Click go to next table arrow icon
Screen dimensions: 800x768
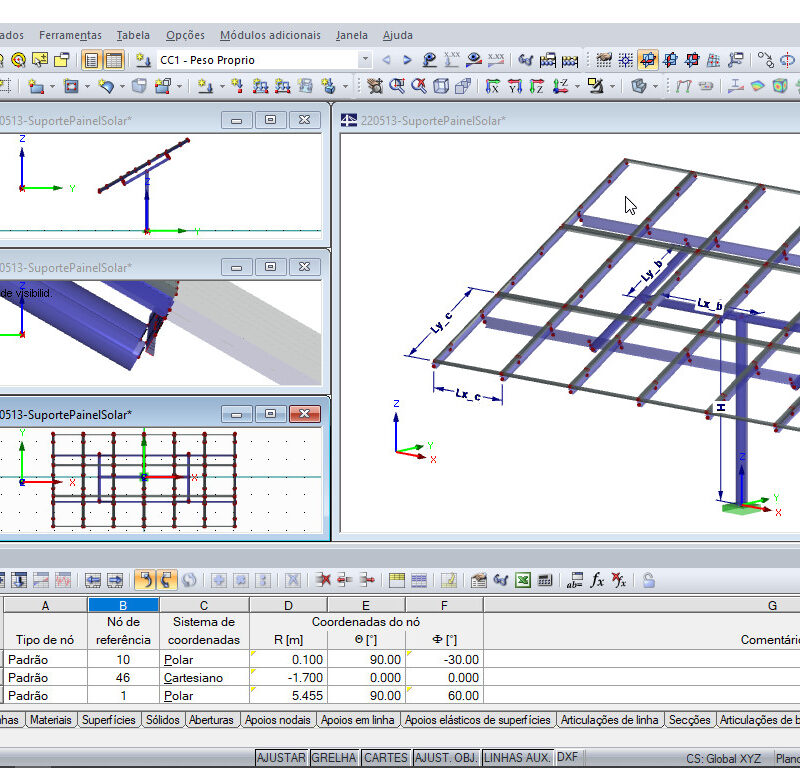[115, 580]
